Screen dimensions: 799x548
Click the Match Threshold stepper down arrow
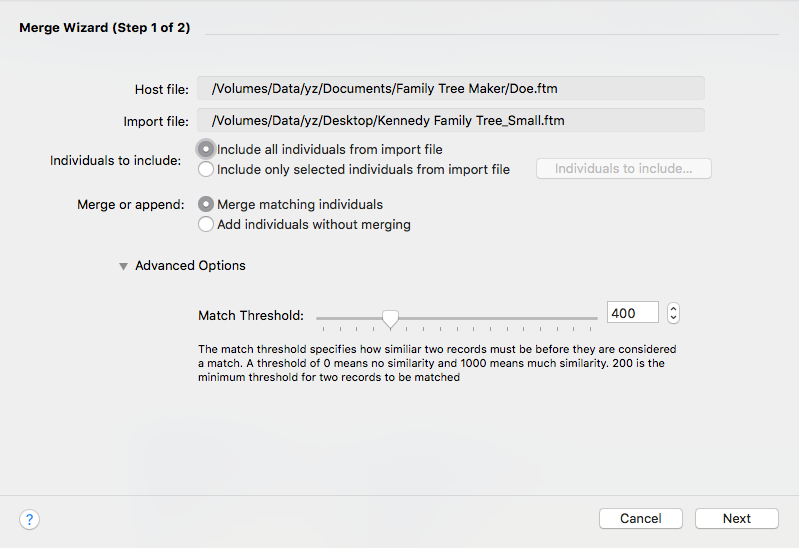point(673,318)
